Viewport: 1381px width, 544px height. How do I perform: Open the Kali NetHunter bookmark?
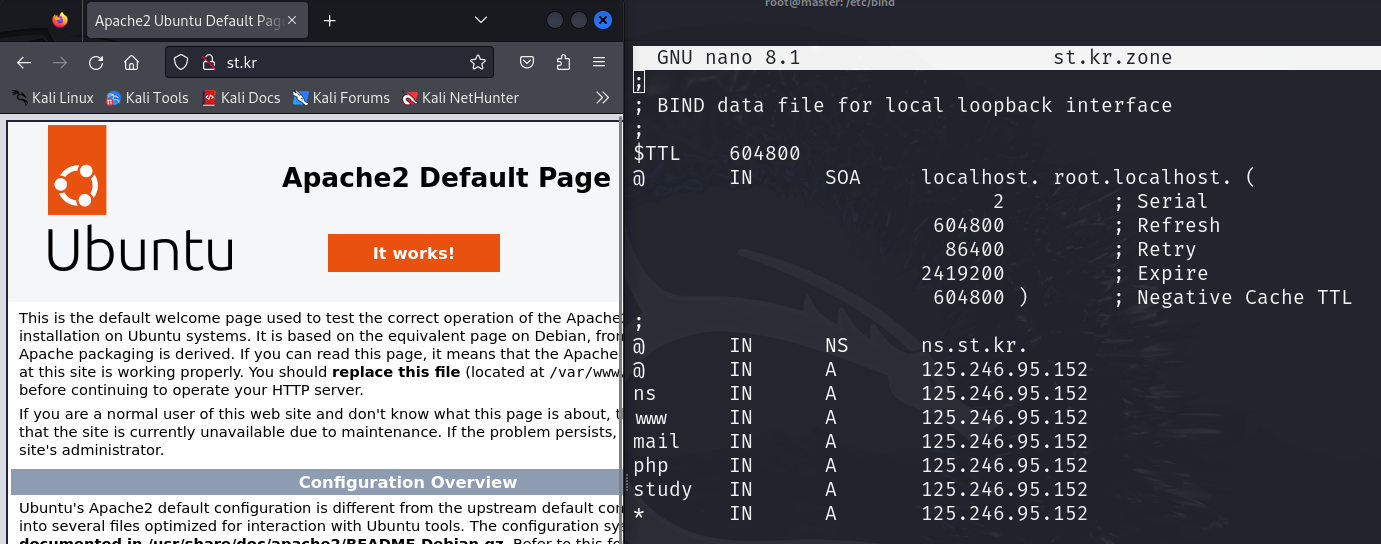(460, 98)
